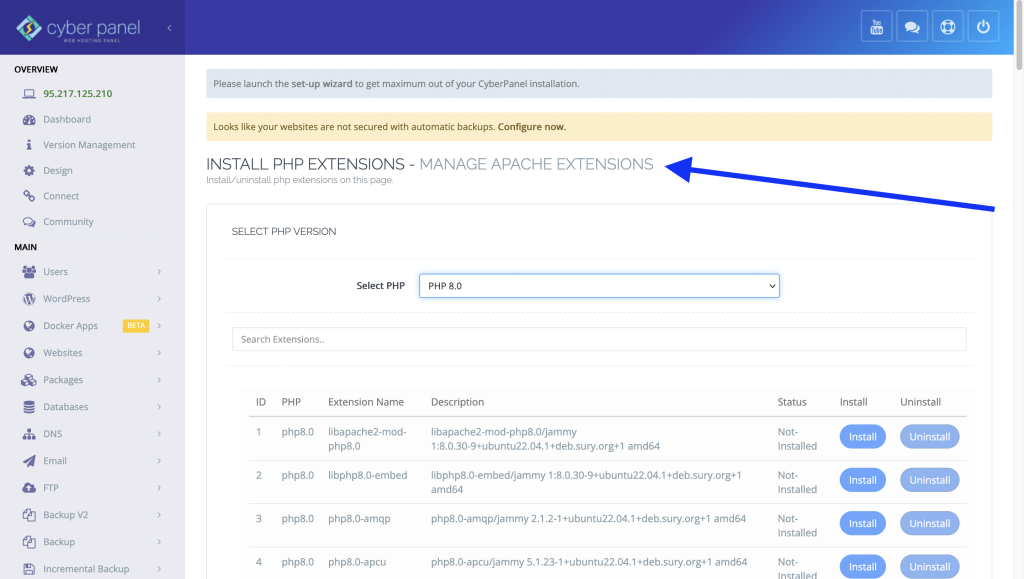Click the FTP cloud upload icon

pyautogui.click(x=29, y=488)
